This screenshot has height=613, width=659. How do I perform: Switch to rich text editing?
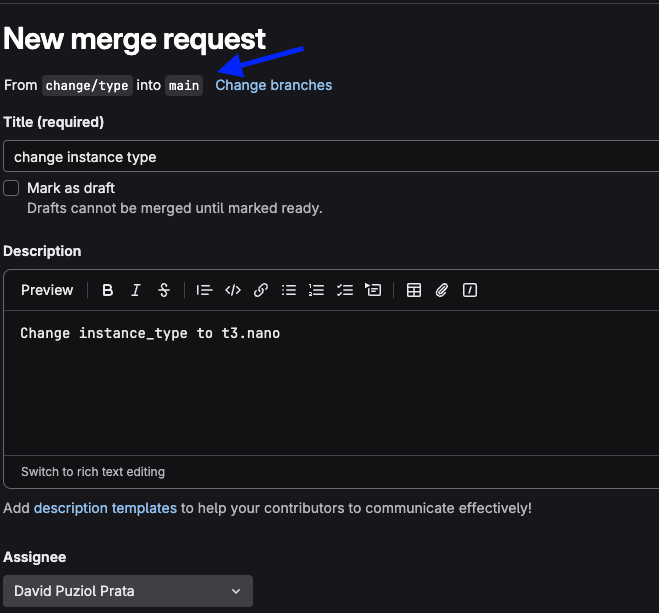click(x=93, y=471)
